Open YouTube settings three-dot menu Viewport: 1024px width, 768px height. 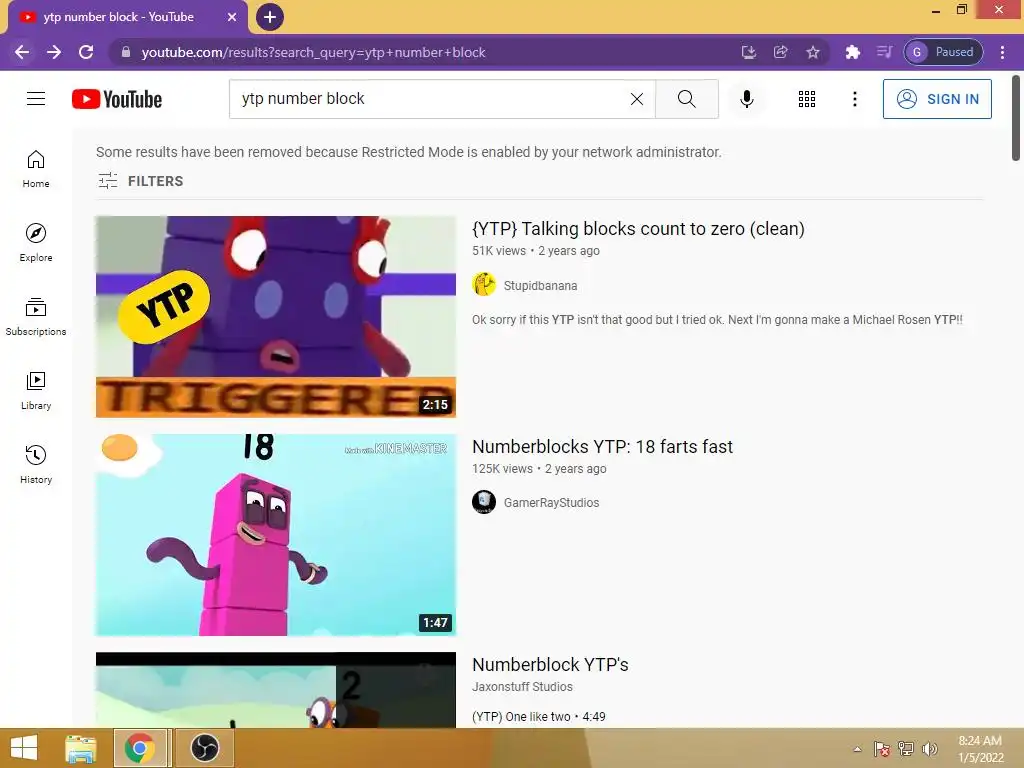pyautogui.click(x=854, y=99)
